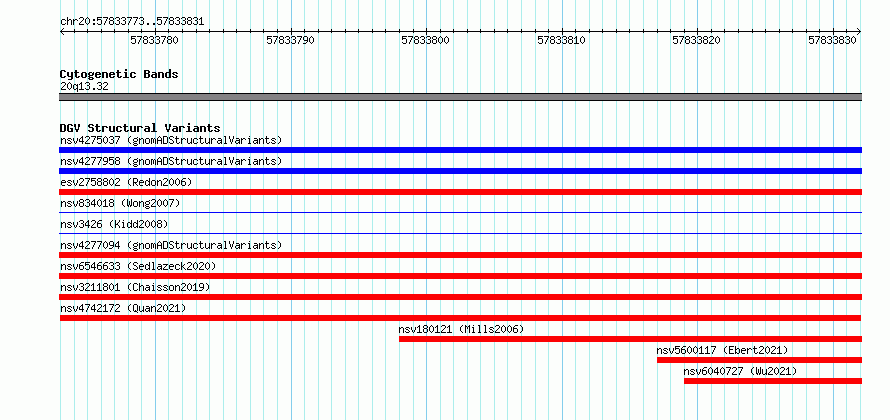Click ruler position 57833780
This screenshot has width=890, height=420.
pyautogui.click(x=154, y=40)
